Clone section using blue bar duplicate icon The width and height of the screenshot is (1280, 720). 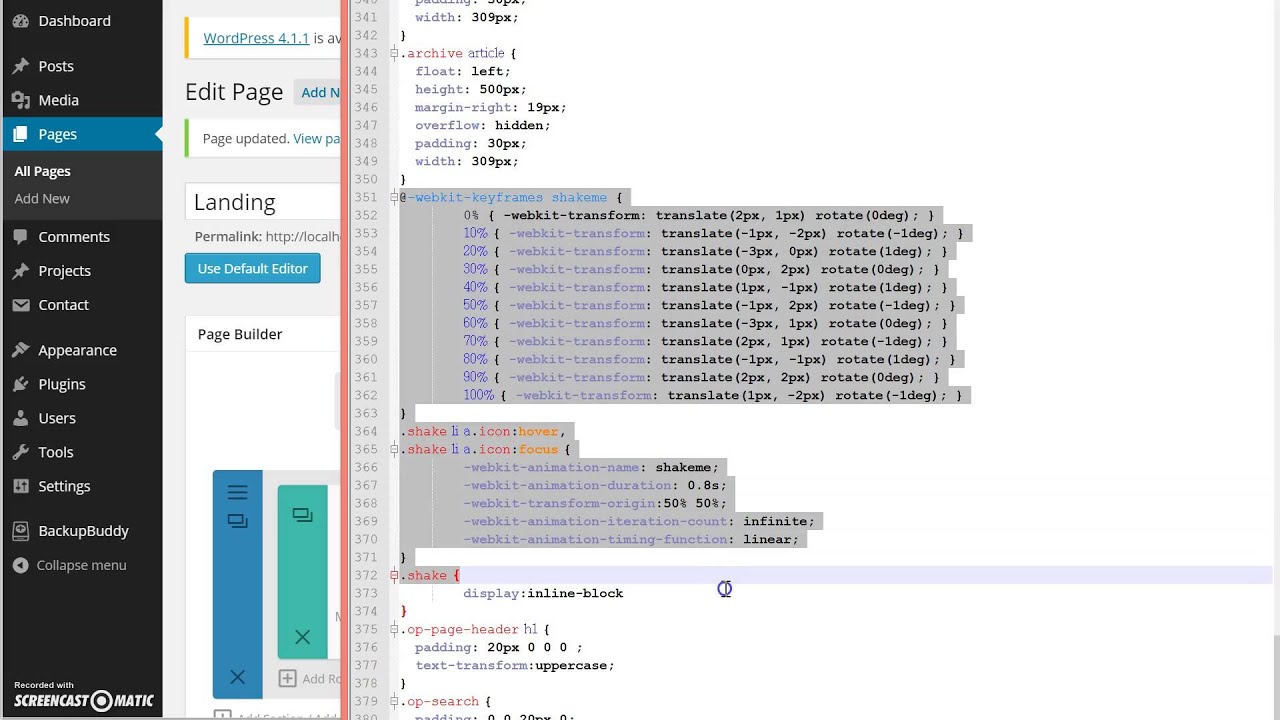pos(237,521)
